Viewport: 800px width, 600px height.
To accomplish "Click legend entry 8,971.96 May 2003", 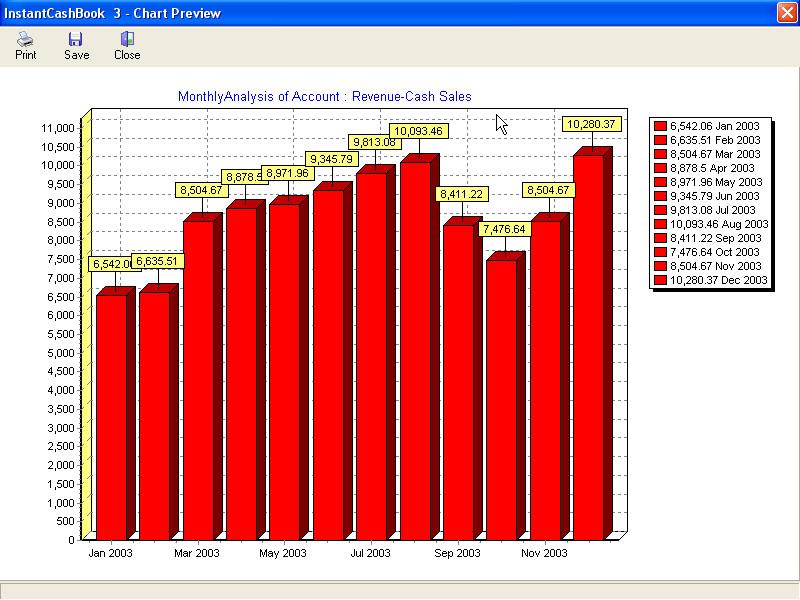I will pyautogui.click(x=716, y=182).
